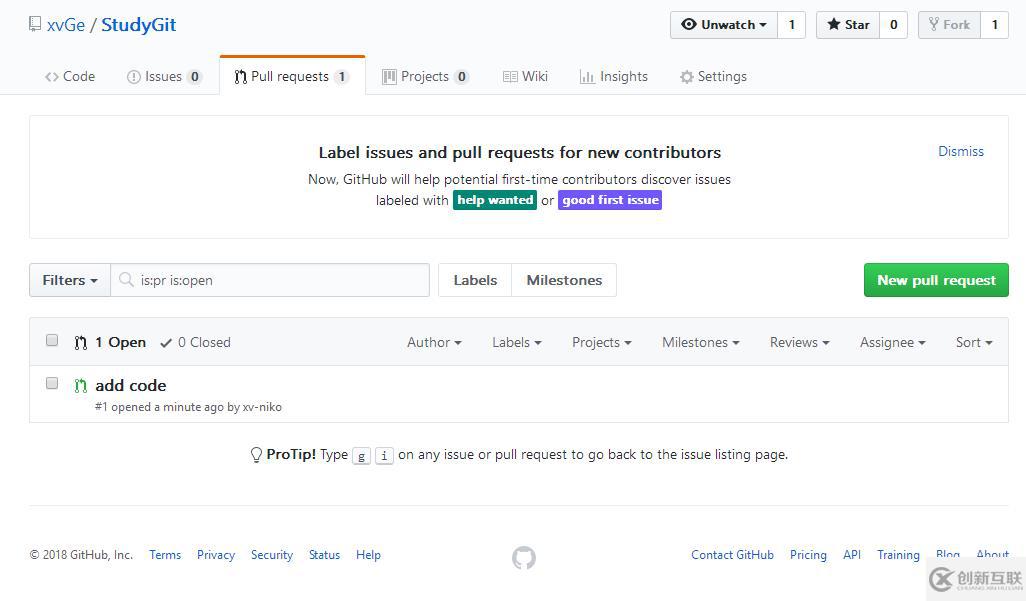
Task: Click the repository book icon beside xvGe
Action: tap(35, 25)
